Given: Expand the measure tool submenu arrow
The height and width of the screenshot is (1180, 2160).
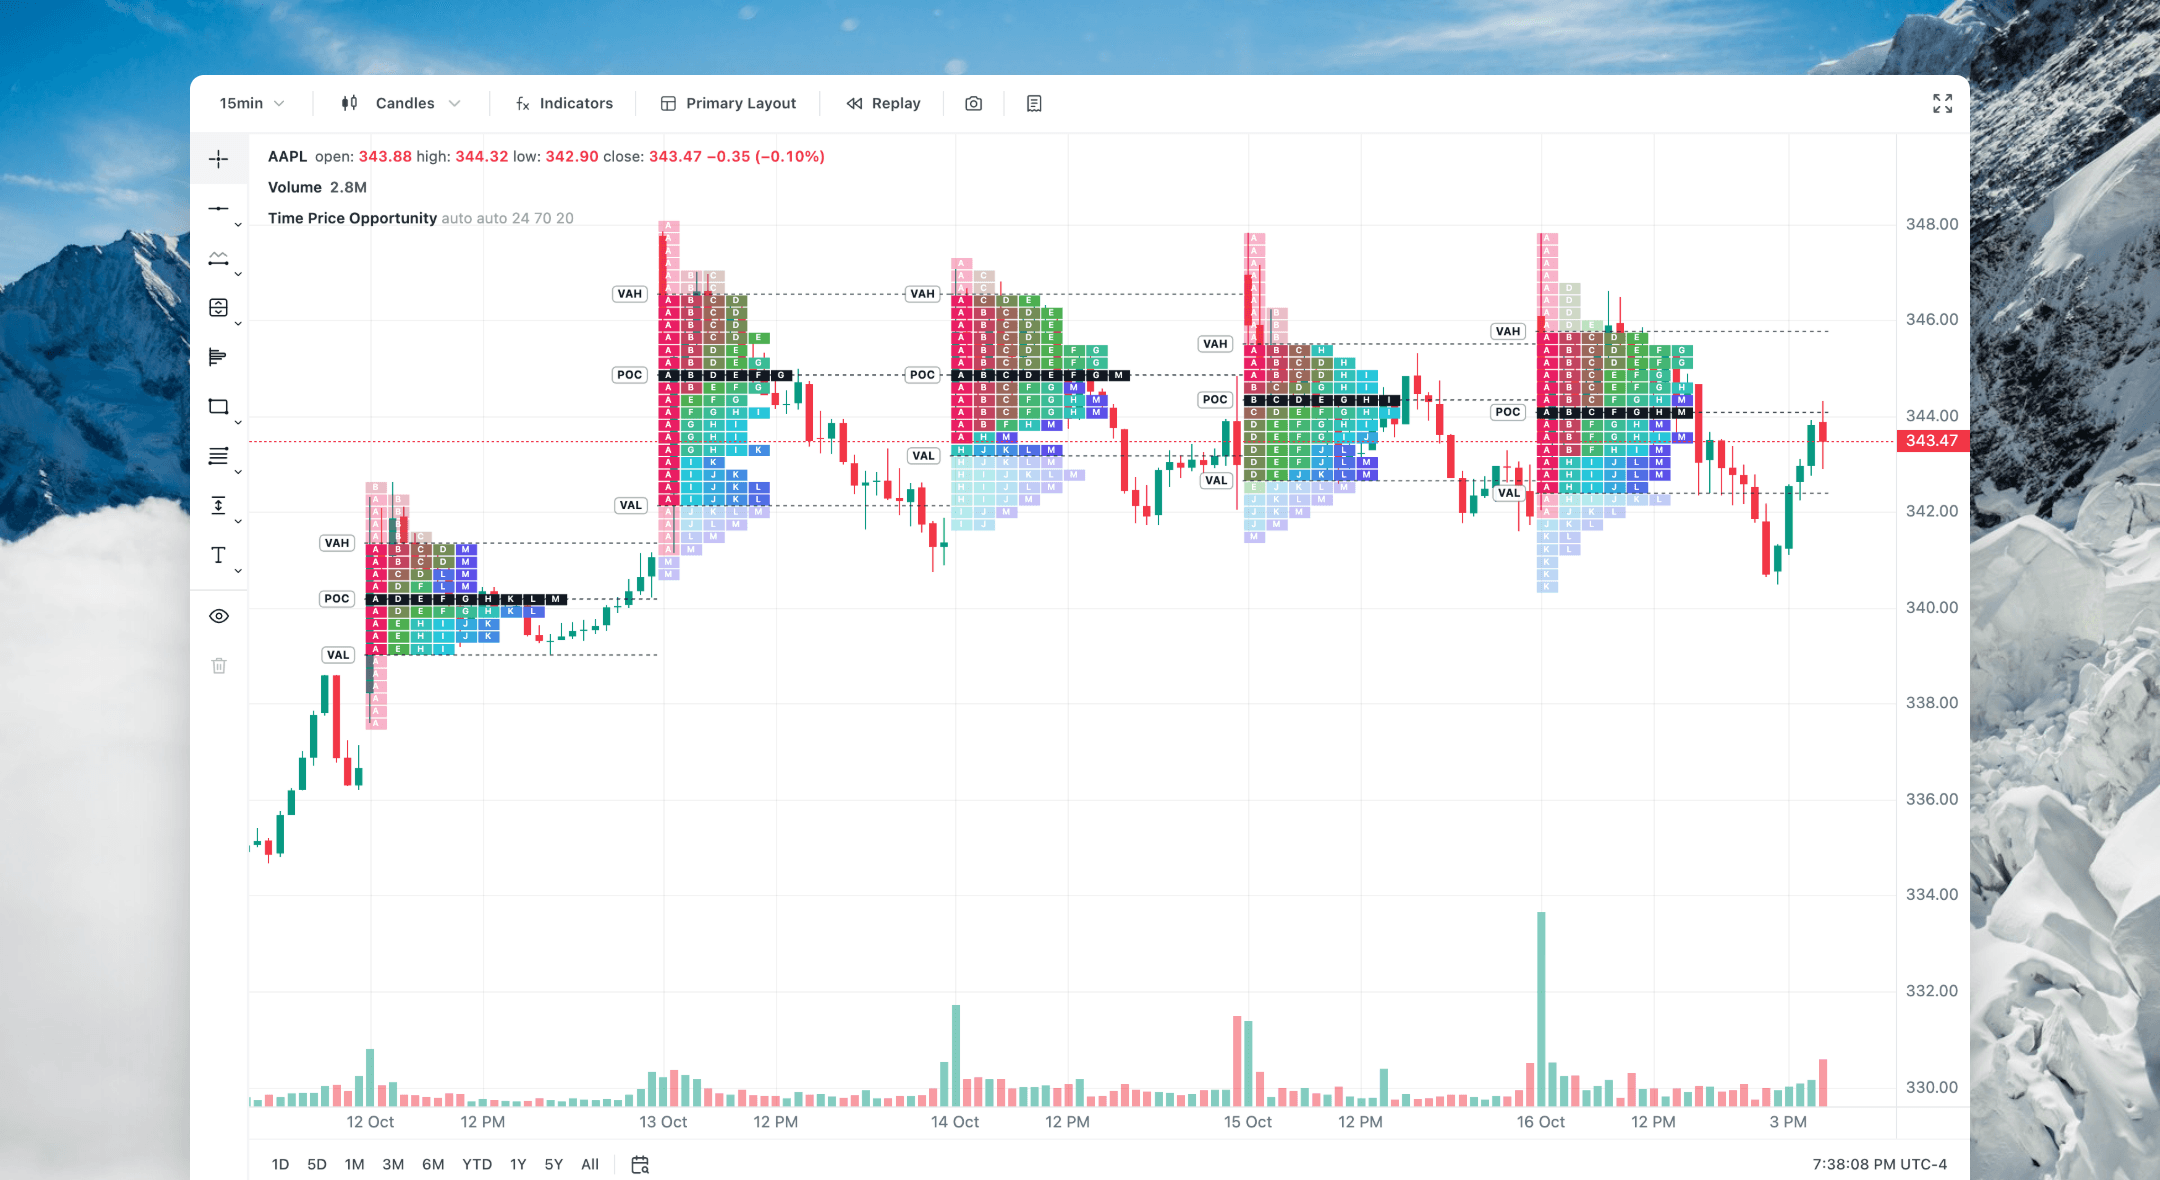Looking at the screenshot, I should 238,521.
